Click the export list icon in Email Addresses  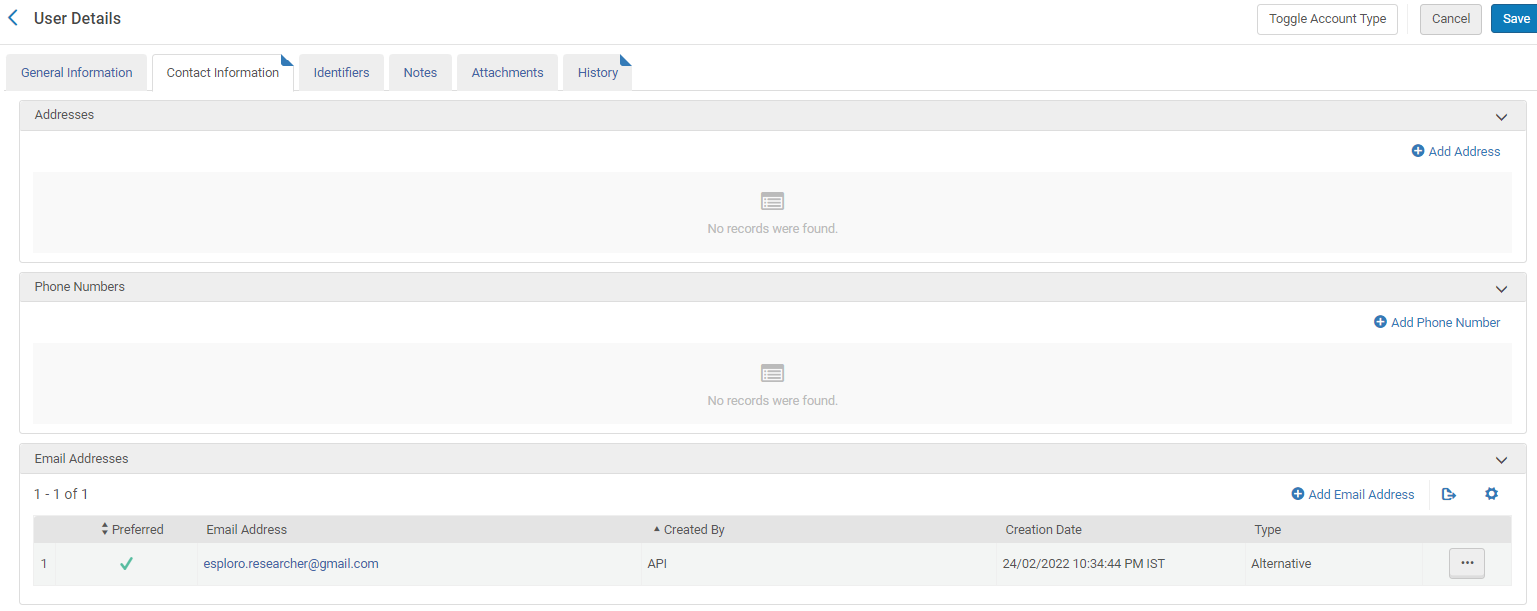coord(1449,494)
